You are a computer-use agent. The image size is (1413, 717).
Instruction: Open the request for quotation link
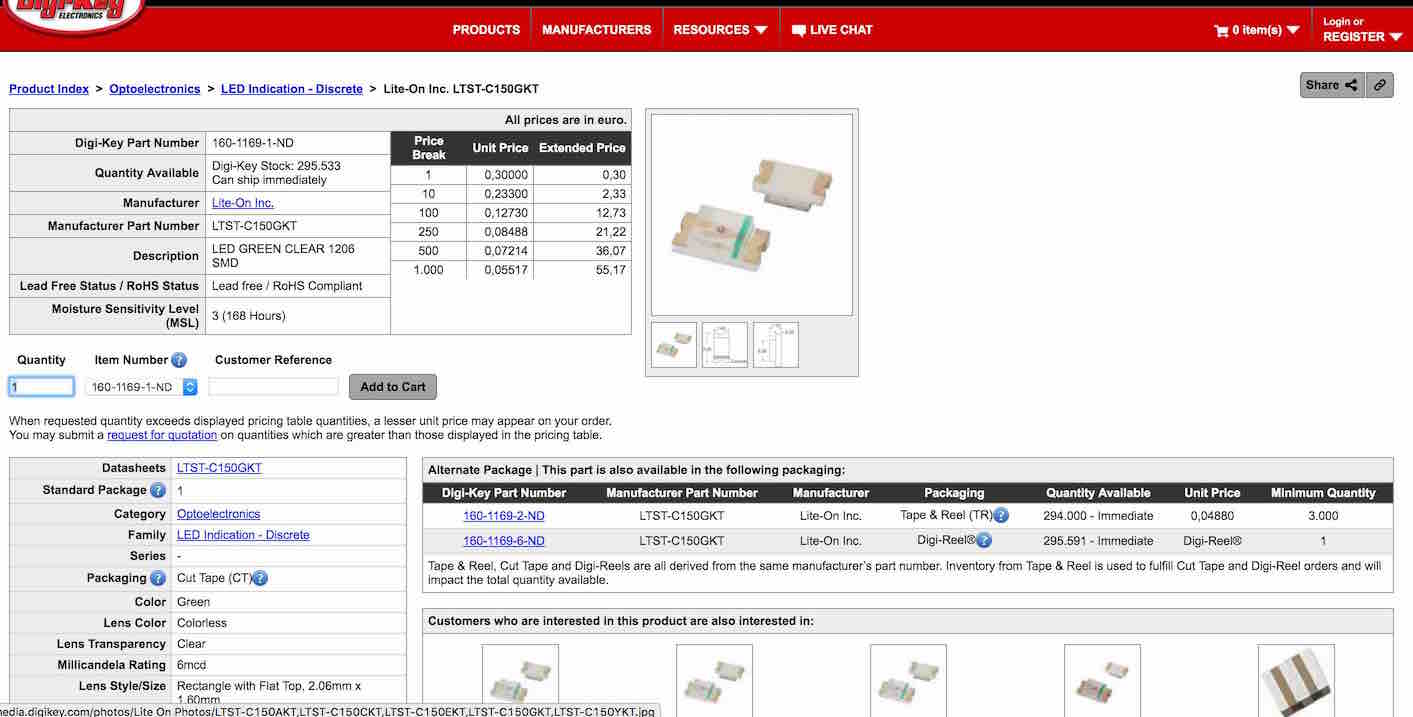[162, 435]
